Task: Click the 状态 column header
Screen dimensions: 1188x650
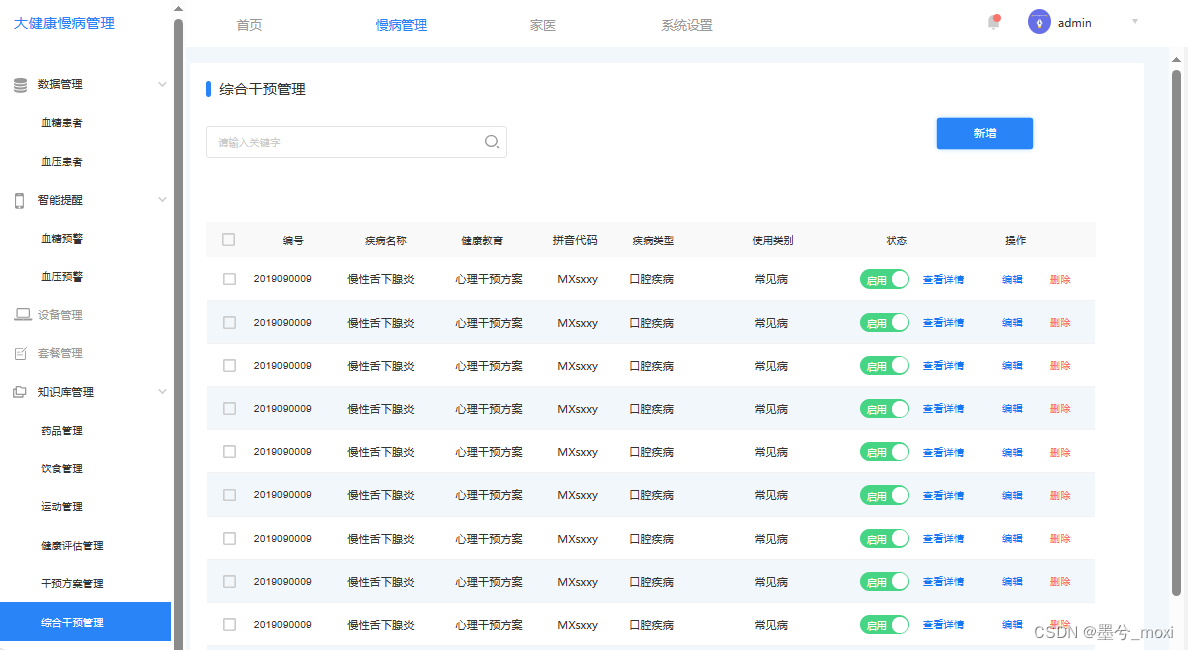Action: [897, 240]
